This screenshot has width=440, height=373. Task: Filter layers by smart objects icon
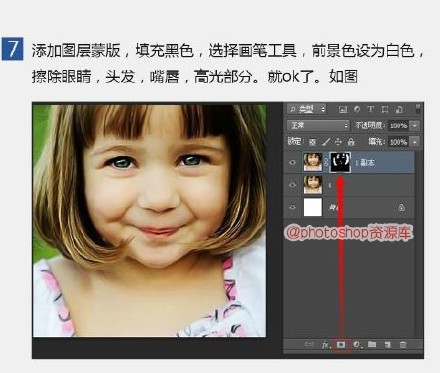coord(399,109)
